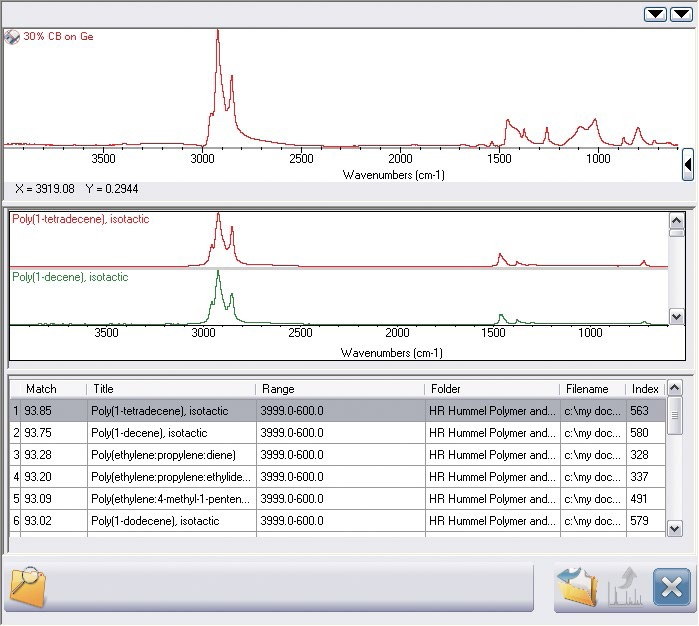Click match value 93.02
The height and width of the screenshot is (626, 699).
(x=38, y=521)
